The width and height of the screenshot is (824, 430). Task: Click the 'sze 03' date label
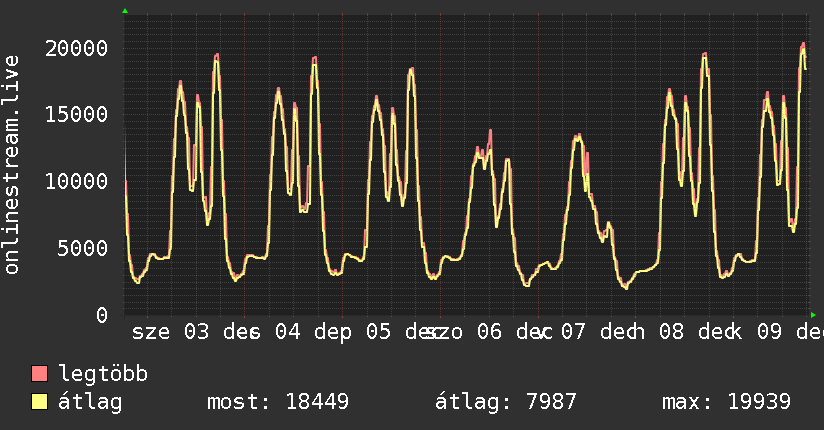[170, 332]
